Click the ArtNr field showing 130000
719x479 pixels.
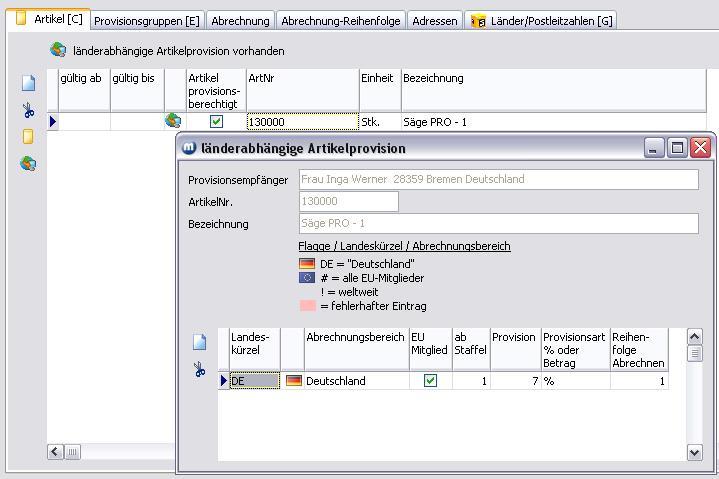click(x=302, y=122)
